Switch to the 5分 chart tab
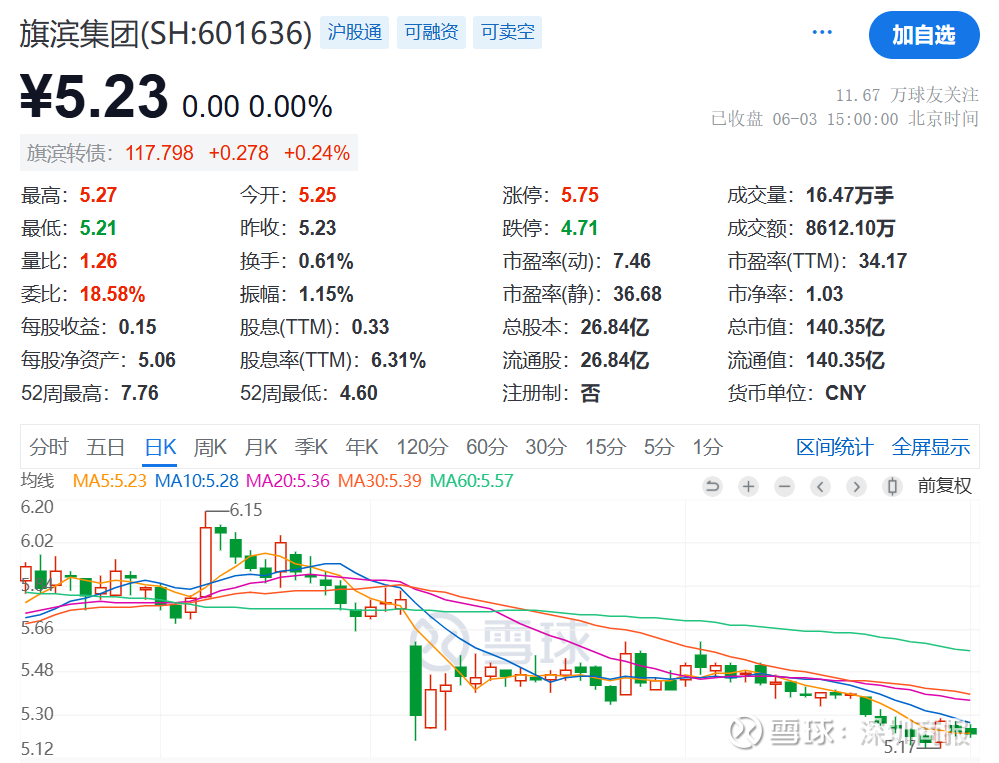The width and height of the screenshot is (999, 763). (x=658, y=447)
